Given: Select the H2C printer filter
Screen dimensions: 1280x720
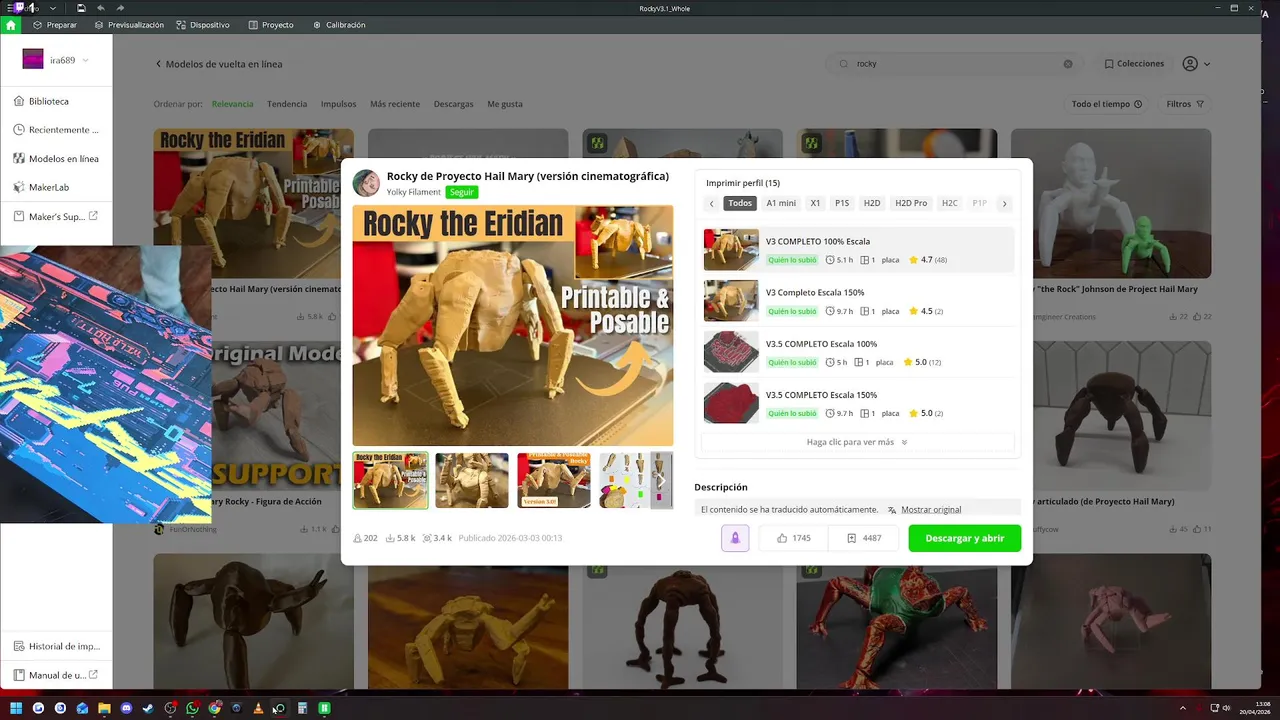Looking at the screenshot, I should coord(949,203).
